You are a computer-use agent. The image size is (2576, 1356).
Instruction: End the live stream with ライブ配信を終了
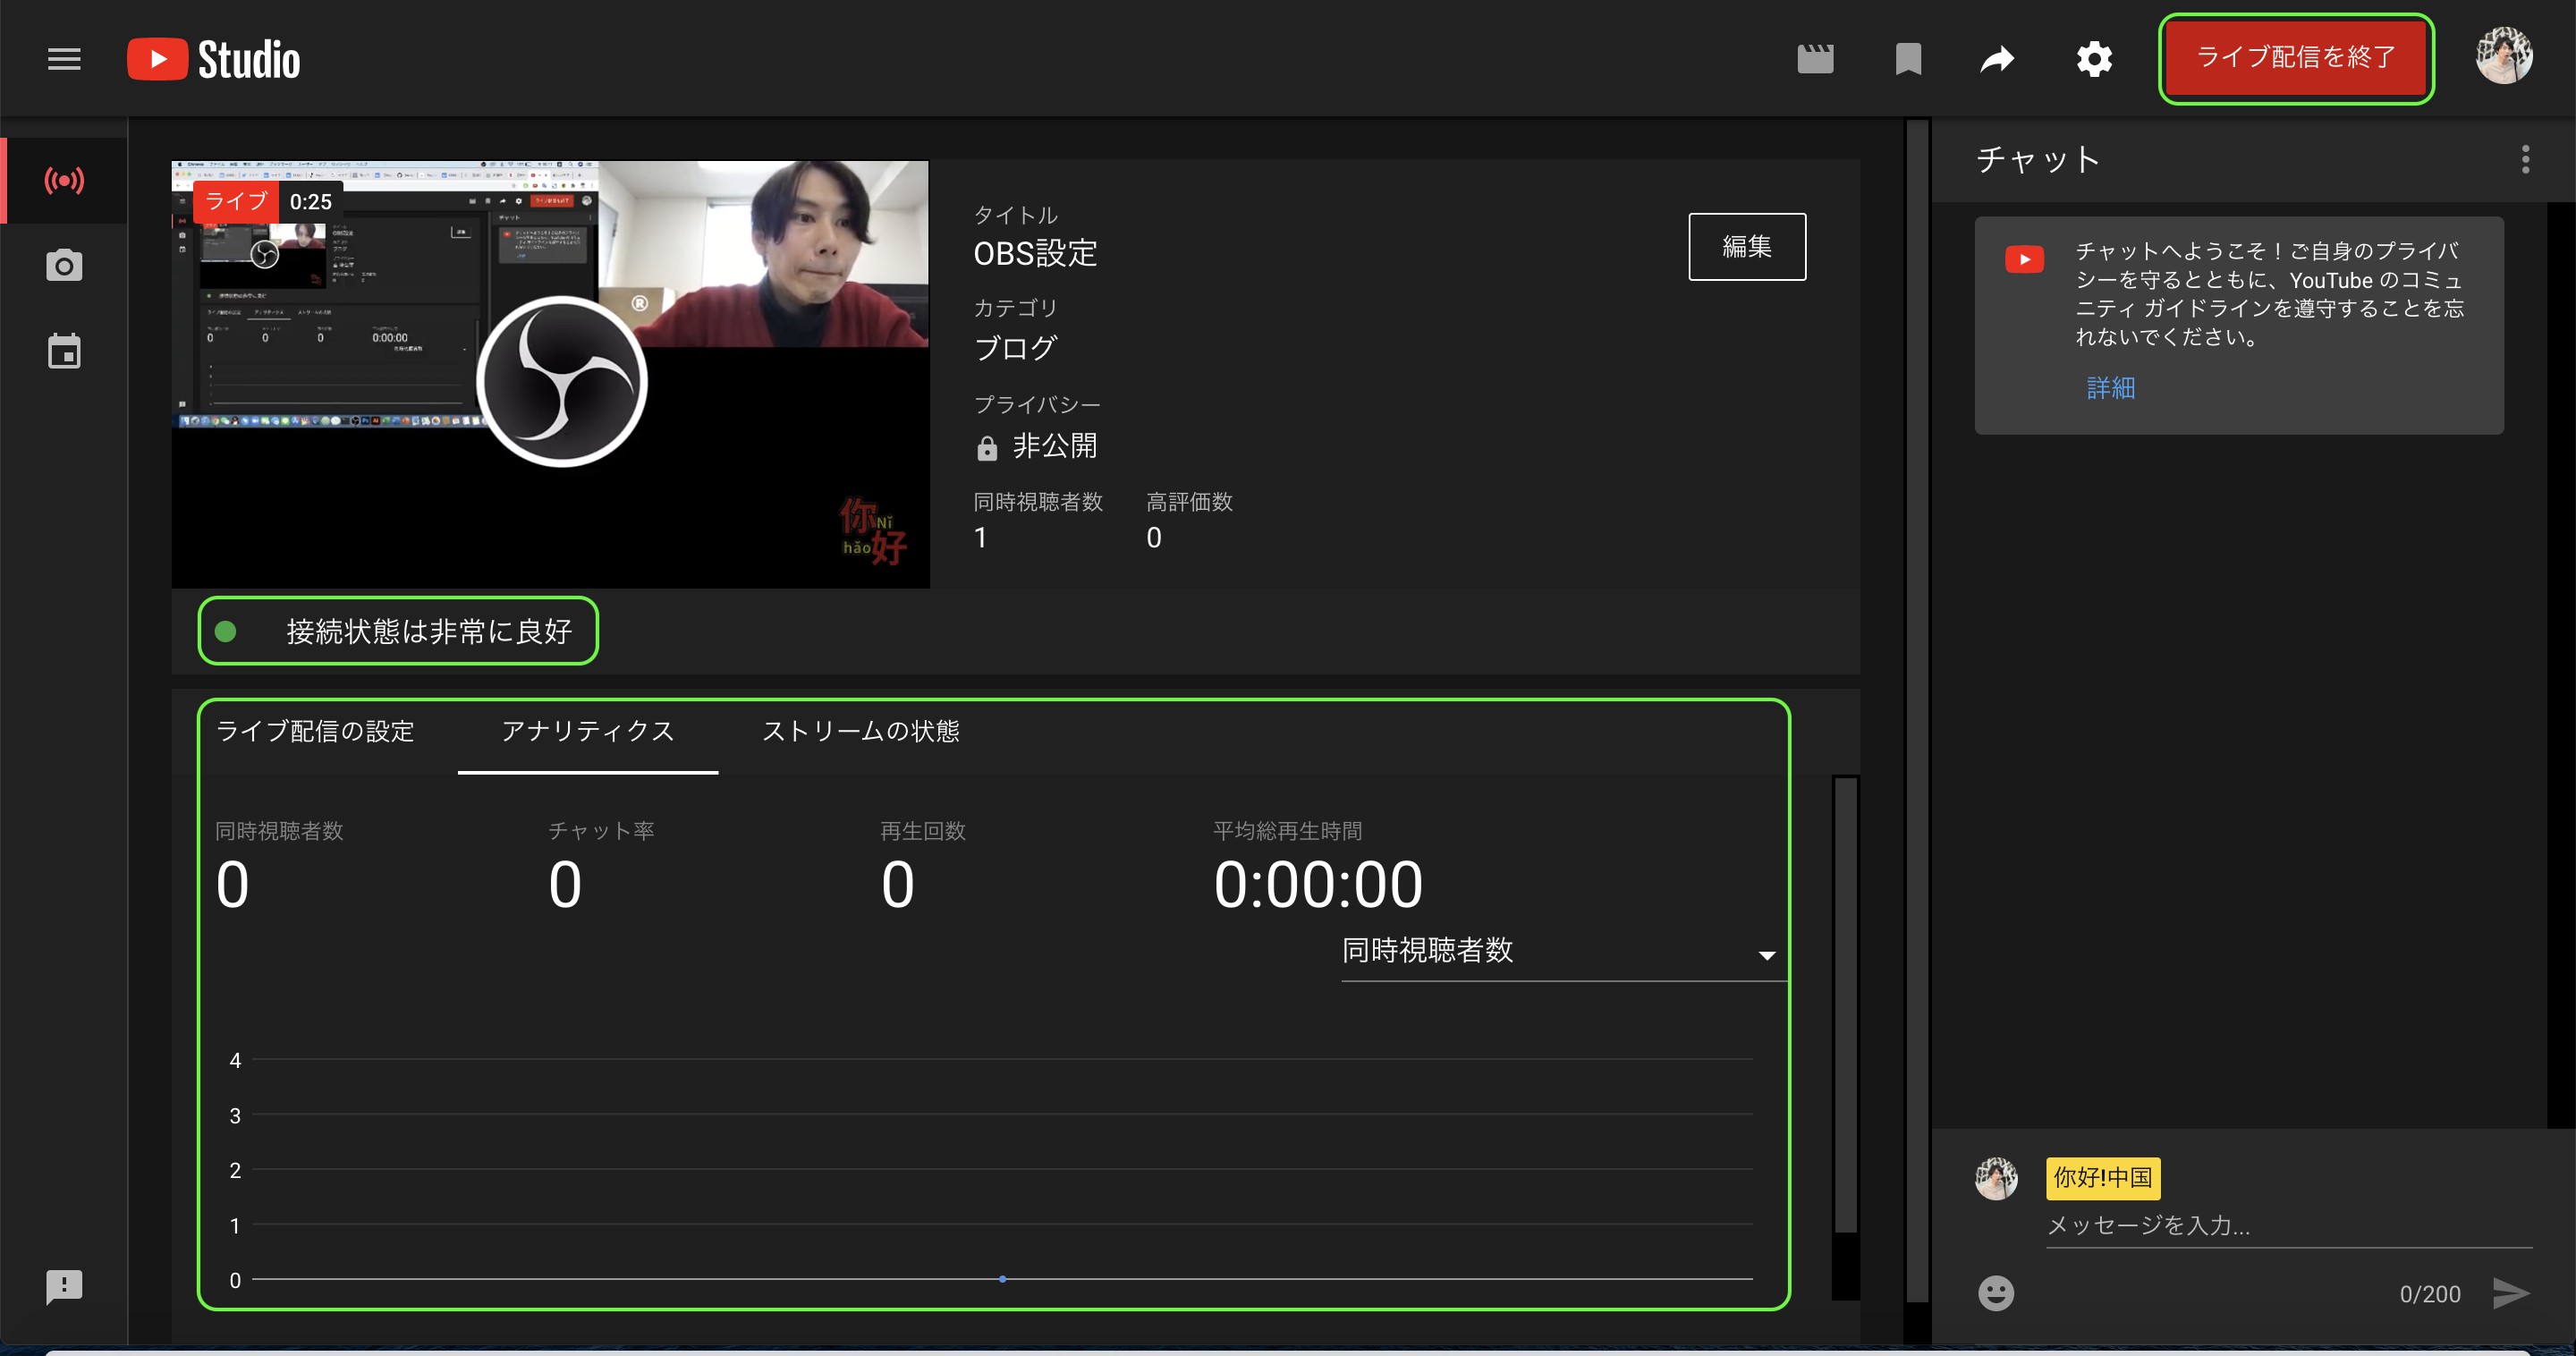click(x=2296, y=58)
